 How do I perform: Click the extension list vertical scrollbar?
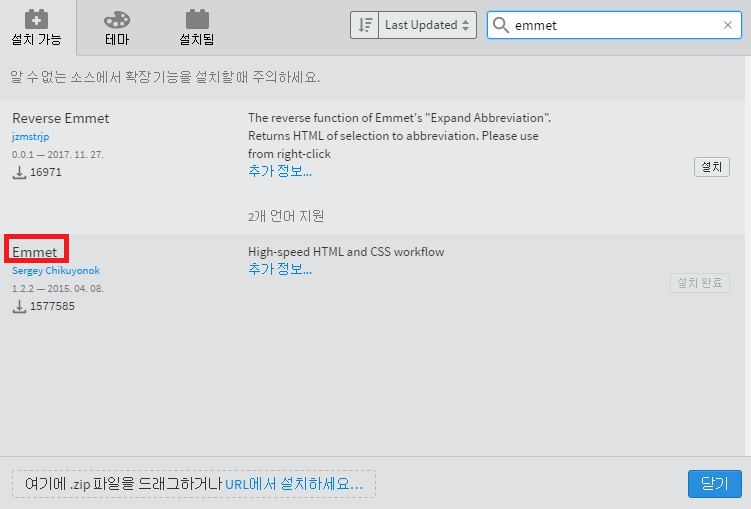(x=748, y=256)
